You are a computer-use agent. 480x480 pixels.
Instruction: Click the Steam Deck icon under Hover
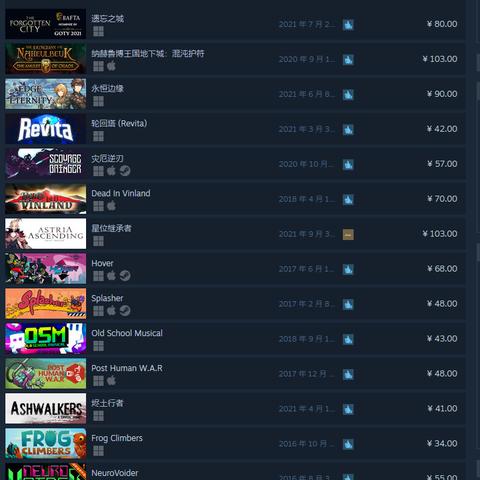click(x=125, y=276)
